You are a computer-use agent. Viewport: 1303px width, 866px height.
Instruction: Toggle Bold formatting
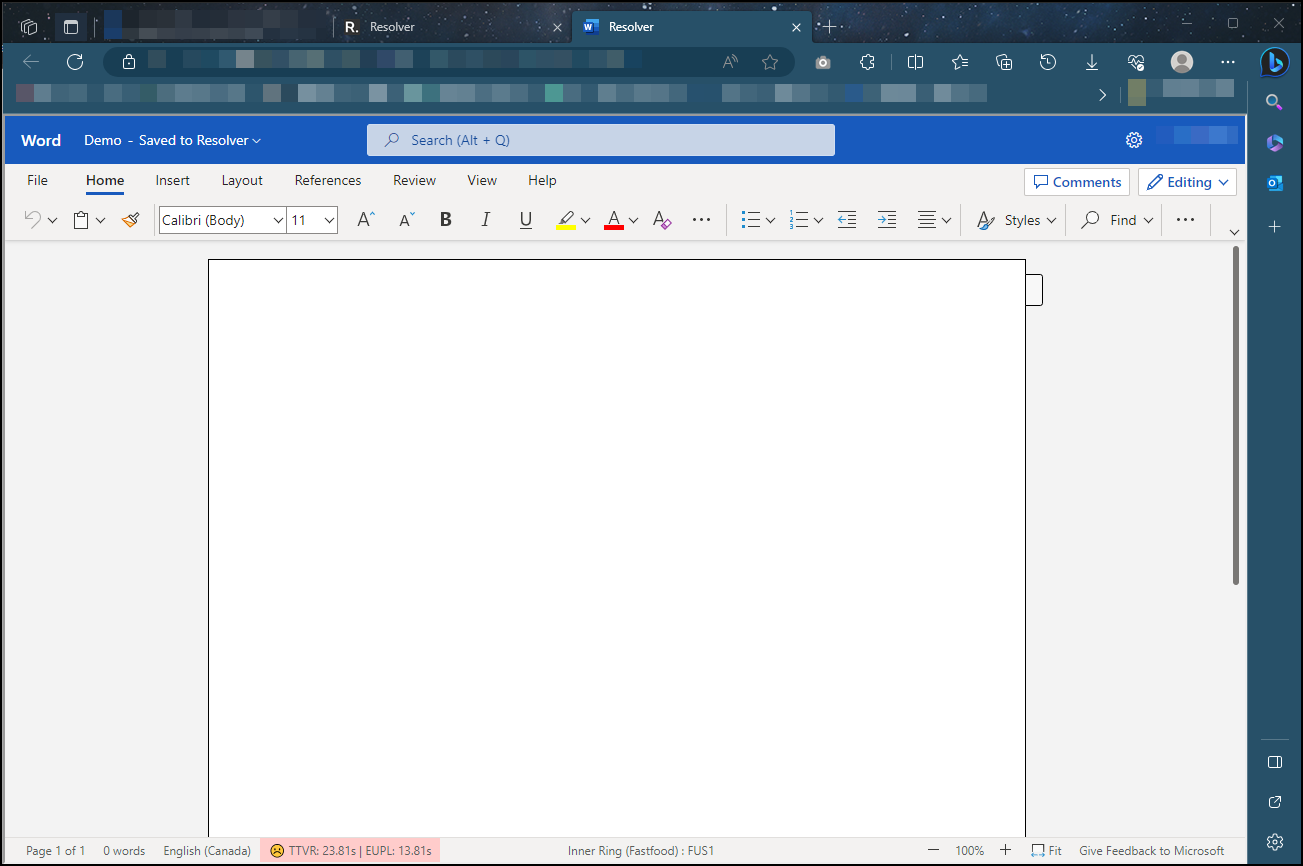[446, 220]
